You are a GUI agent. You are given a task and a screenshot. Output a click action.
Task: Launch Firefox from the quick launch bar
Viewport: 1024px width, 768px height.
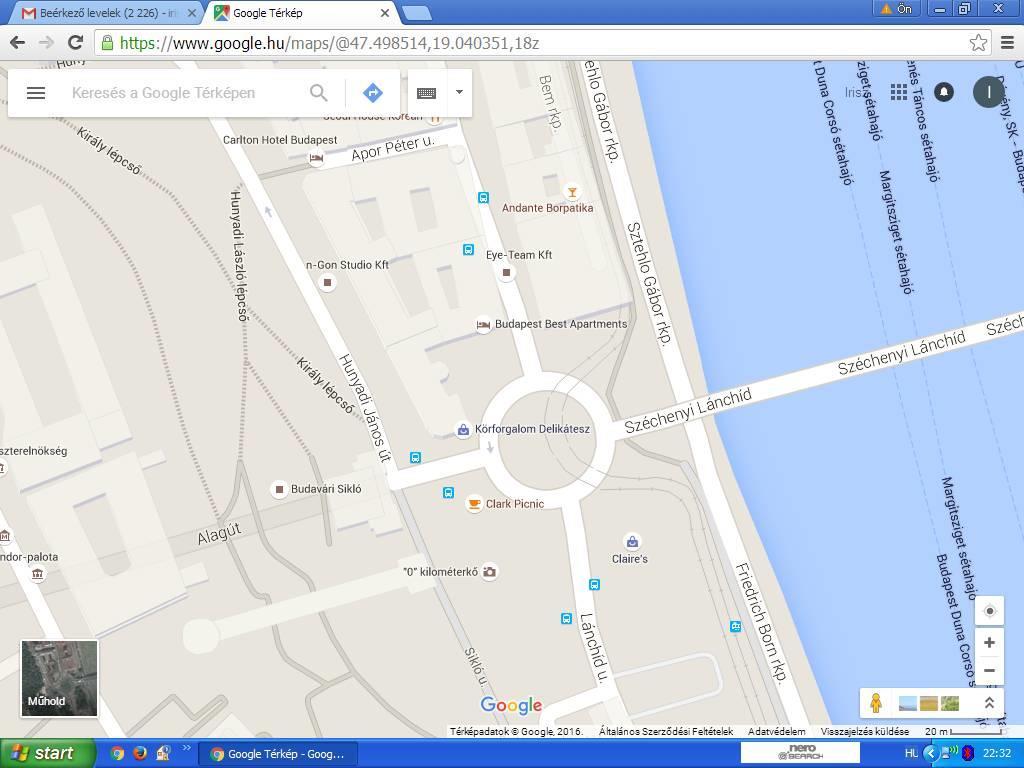[140, 754]
